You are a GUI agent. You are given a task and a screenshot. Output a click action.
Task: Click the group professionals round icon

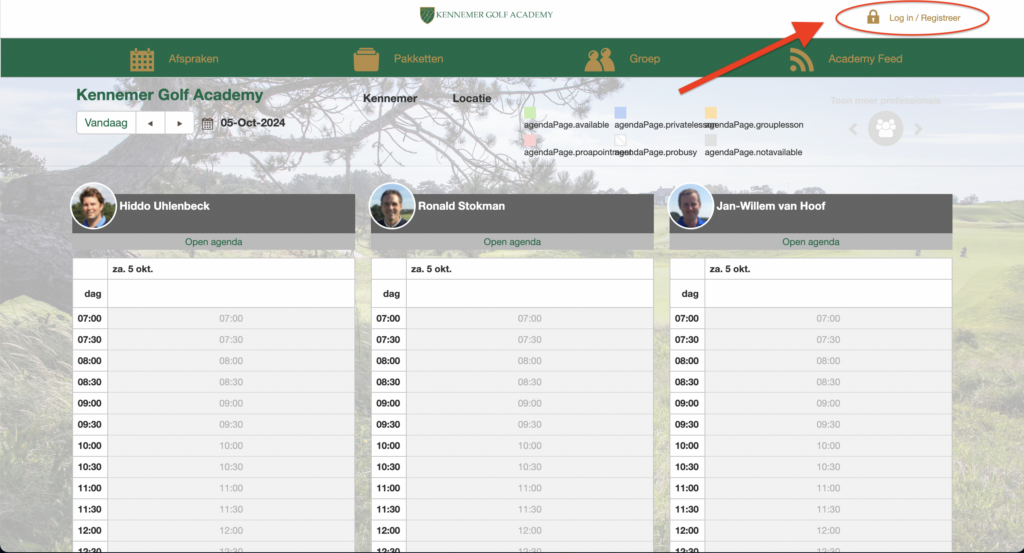[886, 129]
